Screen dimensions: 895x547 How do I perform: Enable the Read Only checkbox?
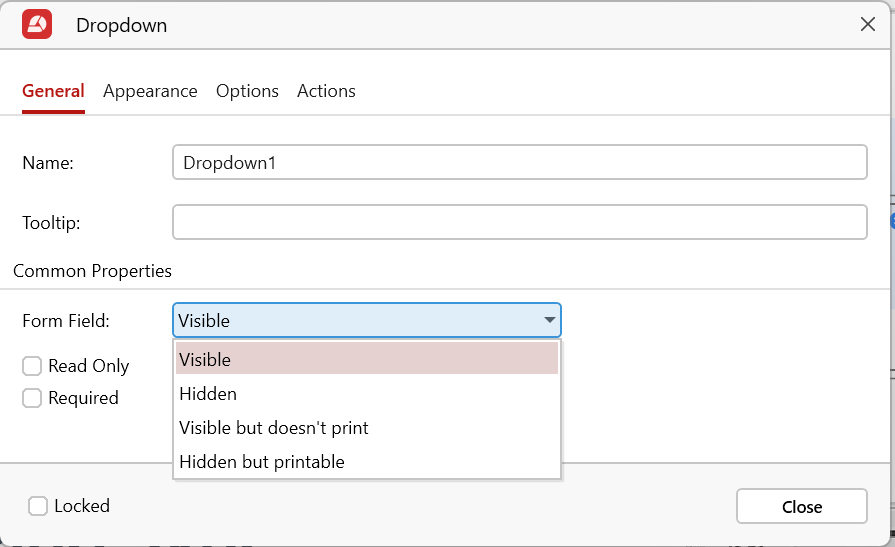(x=32, y=366)
